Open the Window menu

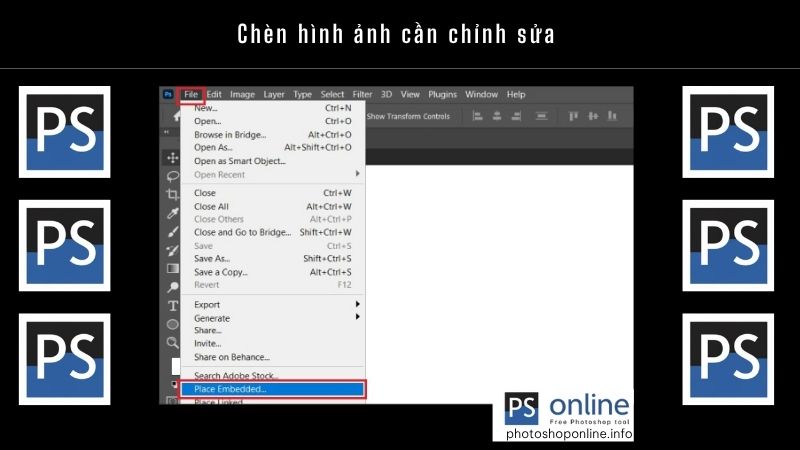pos(481,94)
